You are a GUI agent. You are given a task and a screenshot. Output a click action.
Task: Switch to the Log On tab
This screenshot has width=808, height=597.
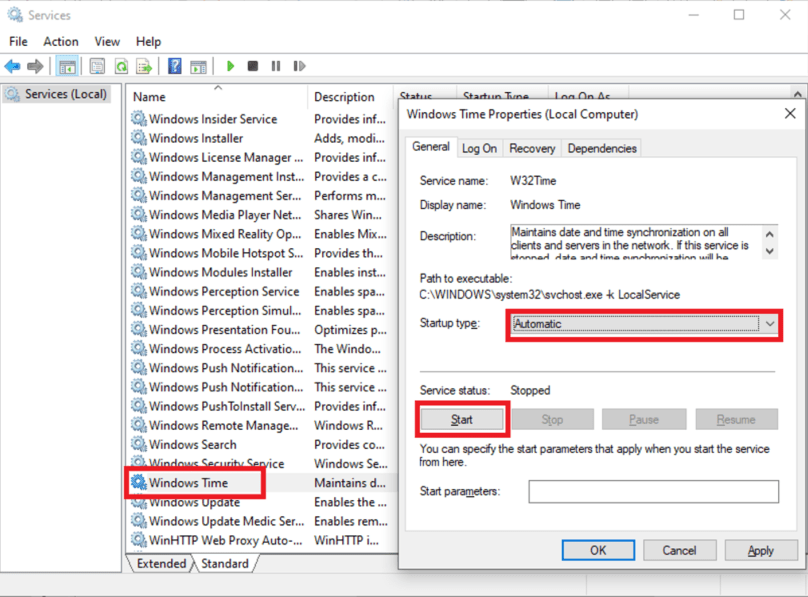[480, 147]
